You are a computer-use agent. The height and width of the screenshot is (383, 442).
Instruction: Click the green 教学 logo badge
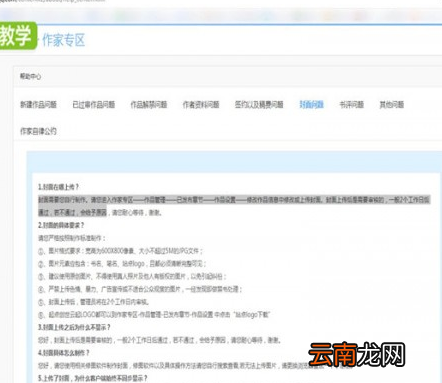pyautogui.click(x=18, y=35)
